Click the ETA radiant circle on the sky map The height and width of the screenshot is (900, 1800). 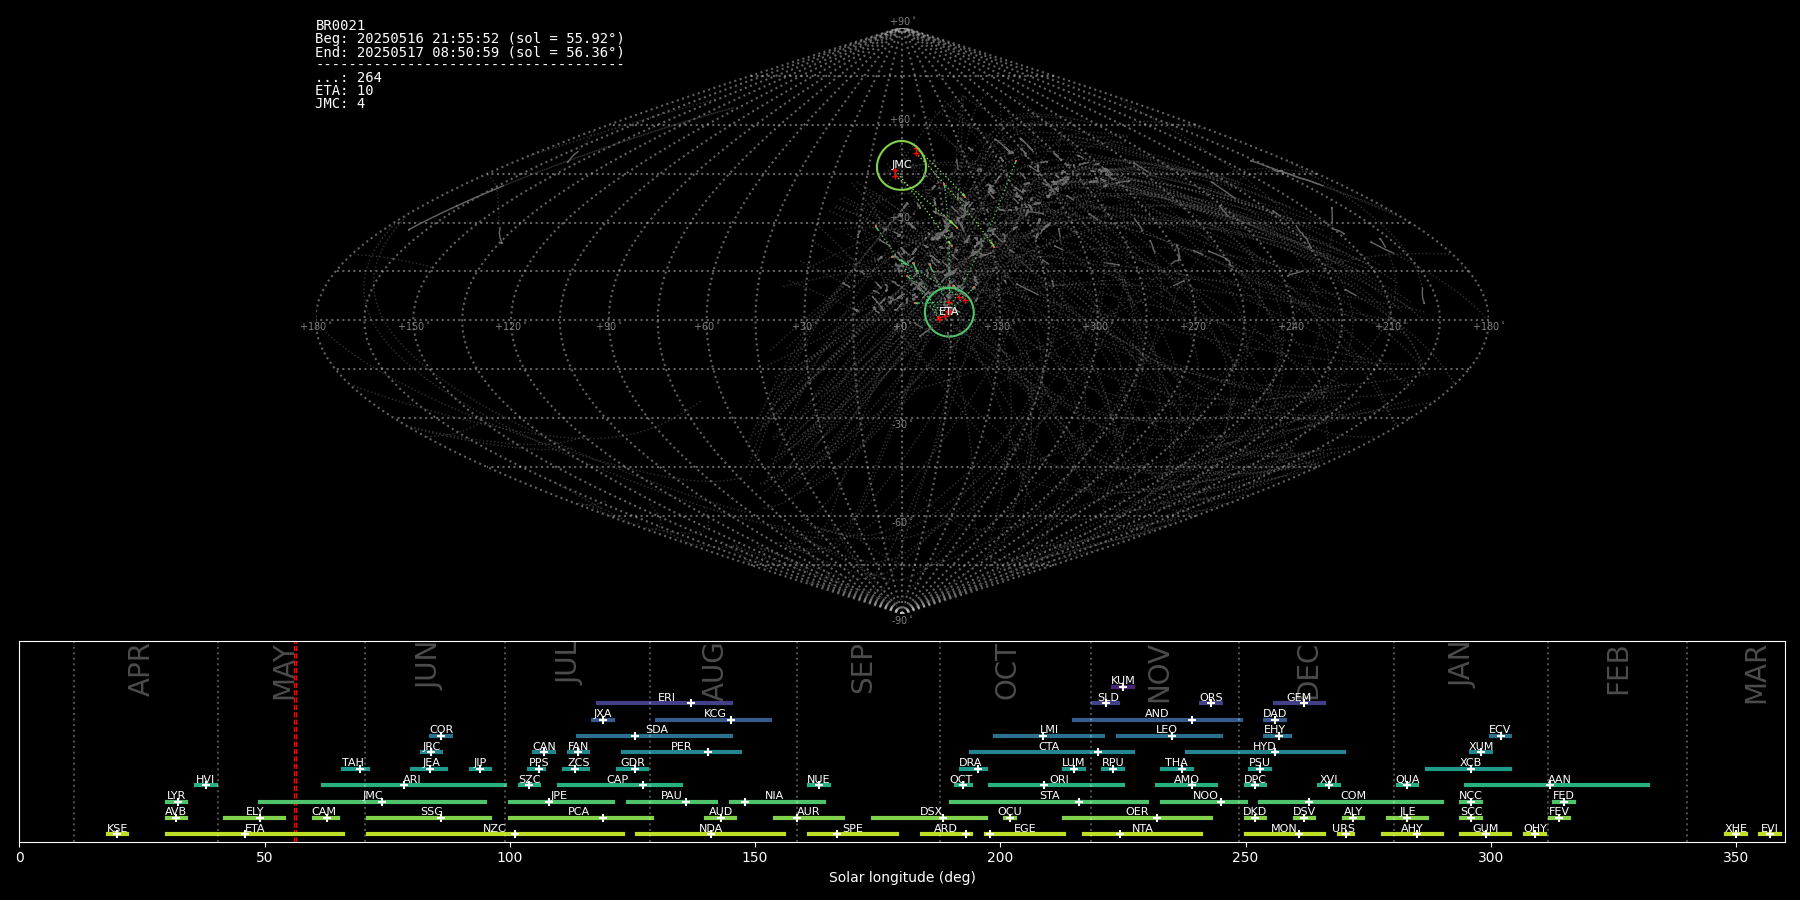pos(949,312)
